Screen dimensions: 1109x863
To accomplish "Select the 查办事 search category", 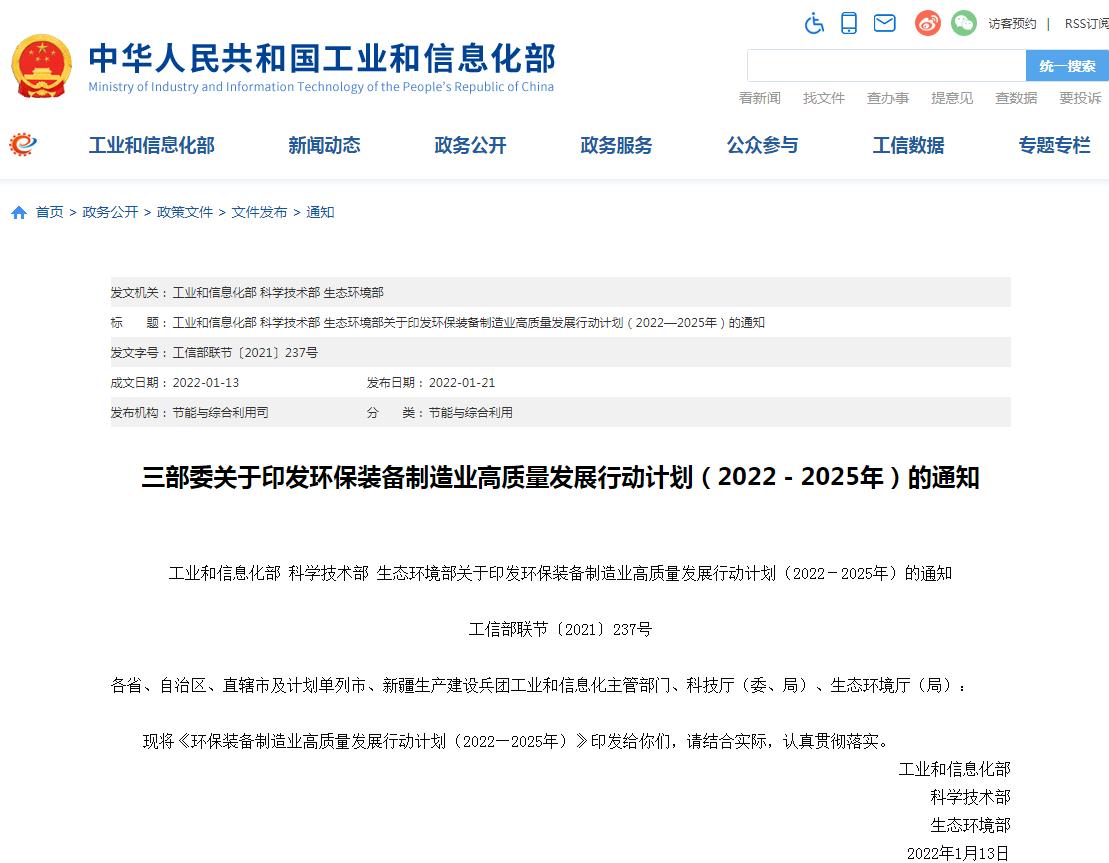I will pyautogui.click(x=888, y=98).
